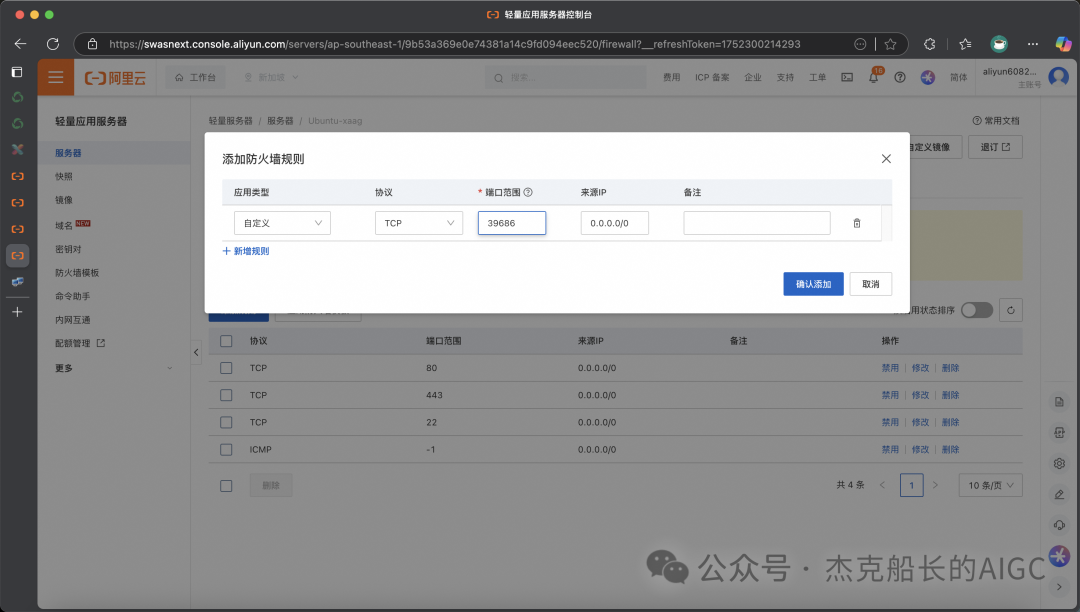
Task: Go back with the browser back arrow
Action: tap(20, 44)
